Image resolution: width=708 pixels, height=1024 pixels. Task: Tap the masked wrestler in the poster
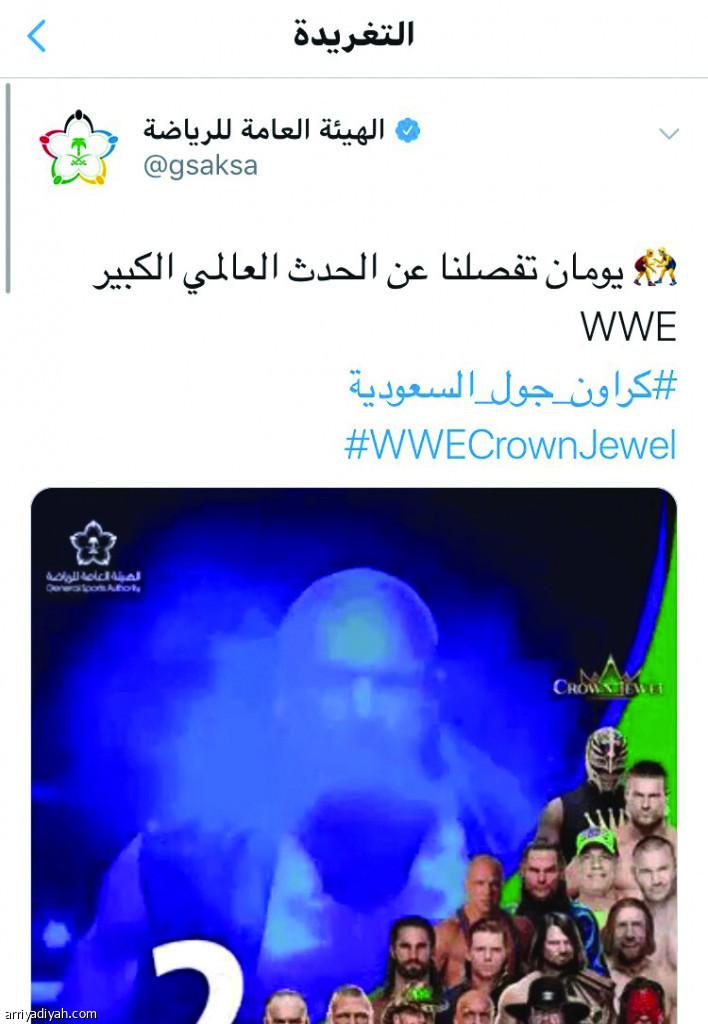tap(605, 761)
